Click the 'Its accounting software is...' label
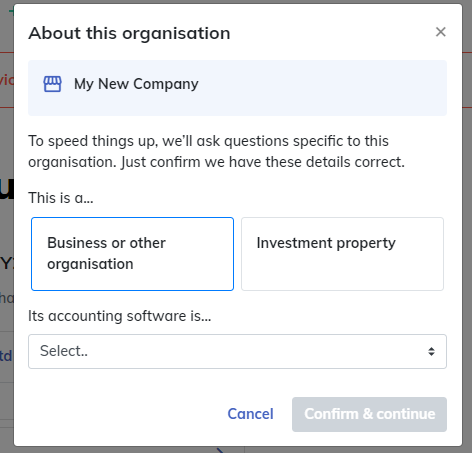Viewport: 472px width, 453px height. [120, 316]
